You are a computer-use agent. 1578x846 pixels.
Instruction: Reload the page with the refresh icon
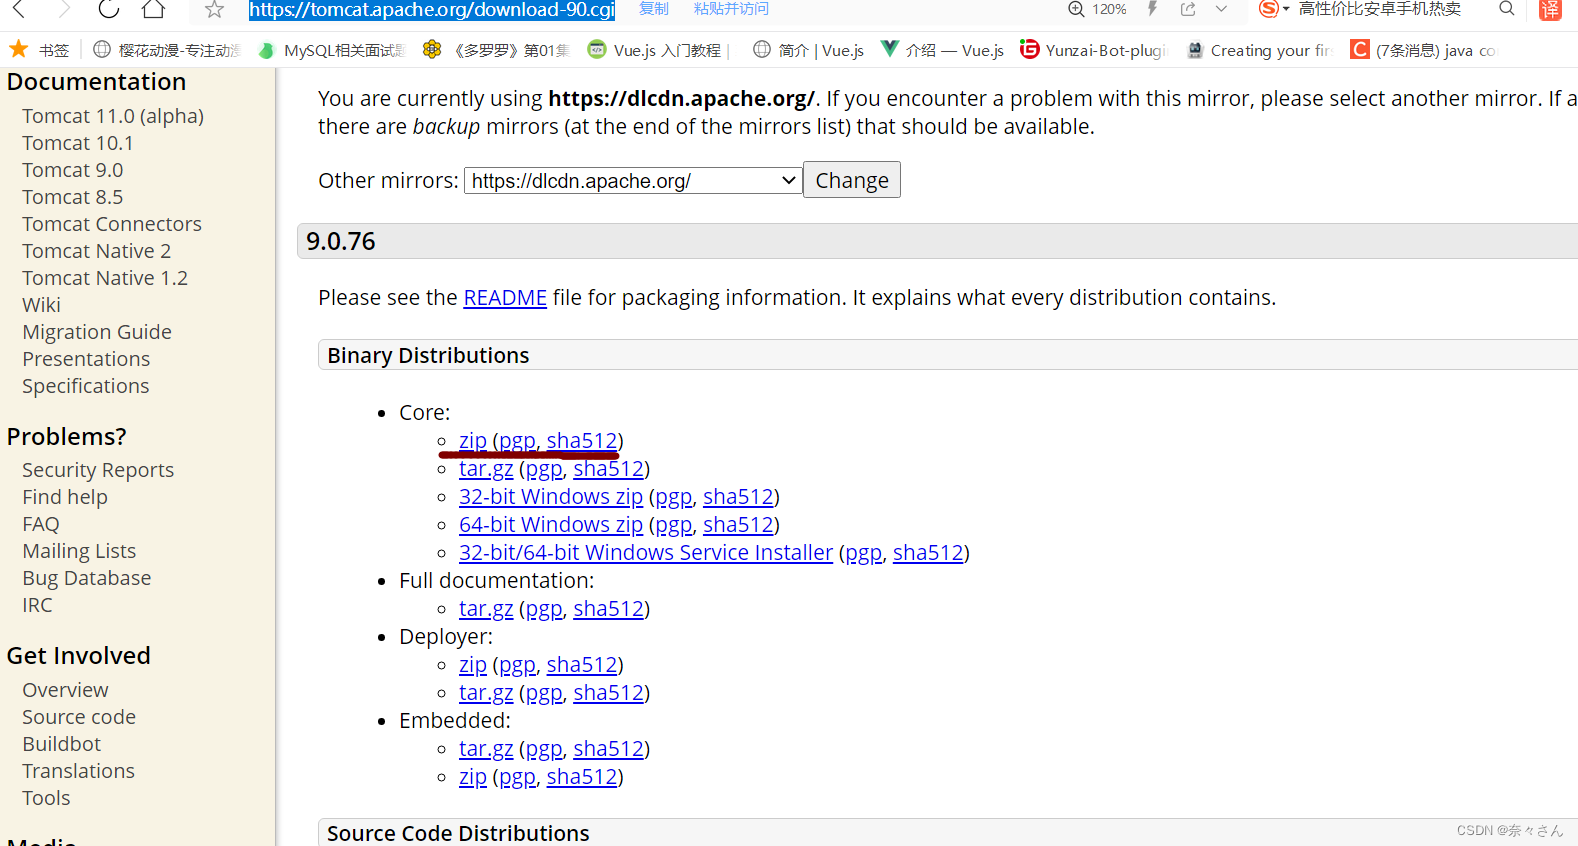(109, 9)
